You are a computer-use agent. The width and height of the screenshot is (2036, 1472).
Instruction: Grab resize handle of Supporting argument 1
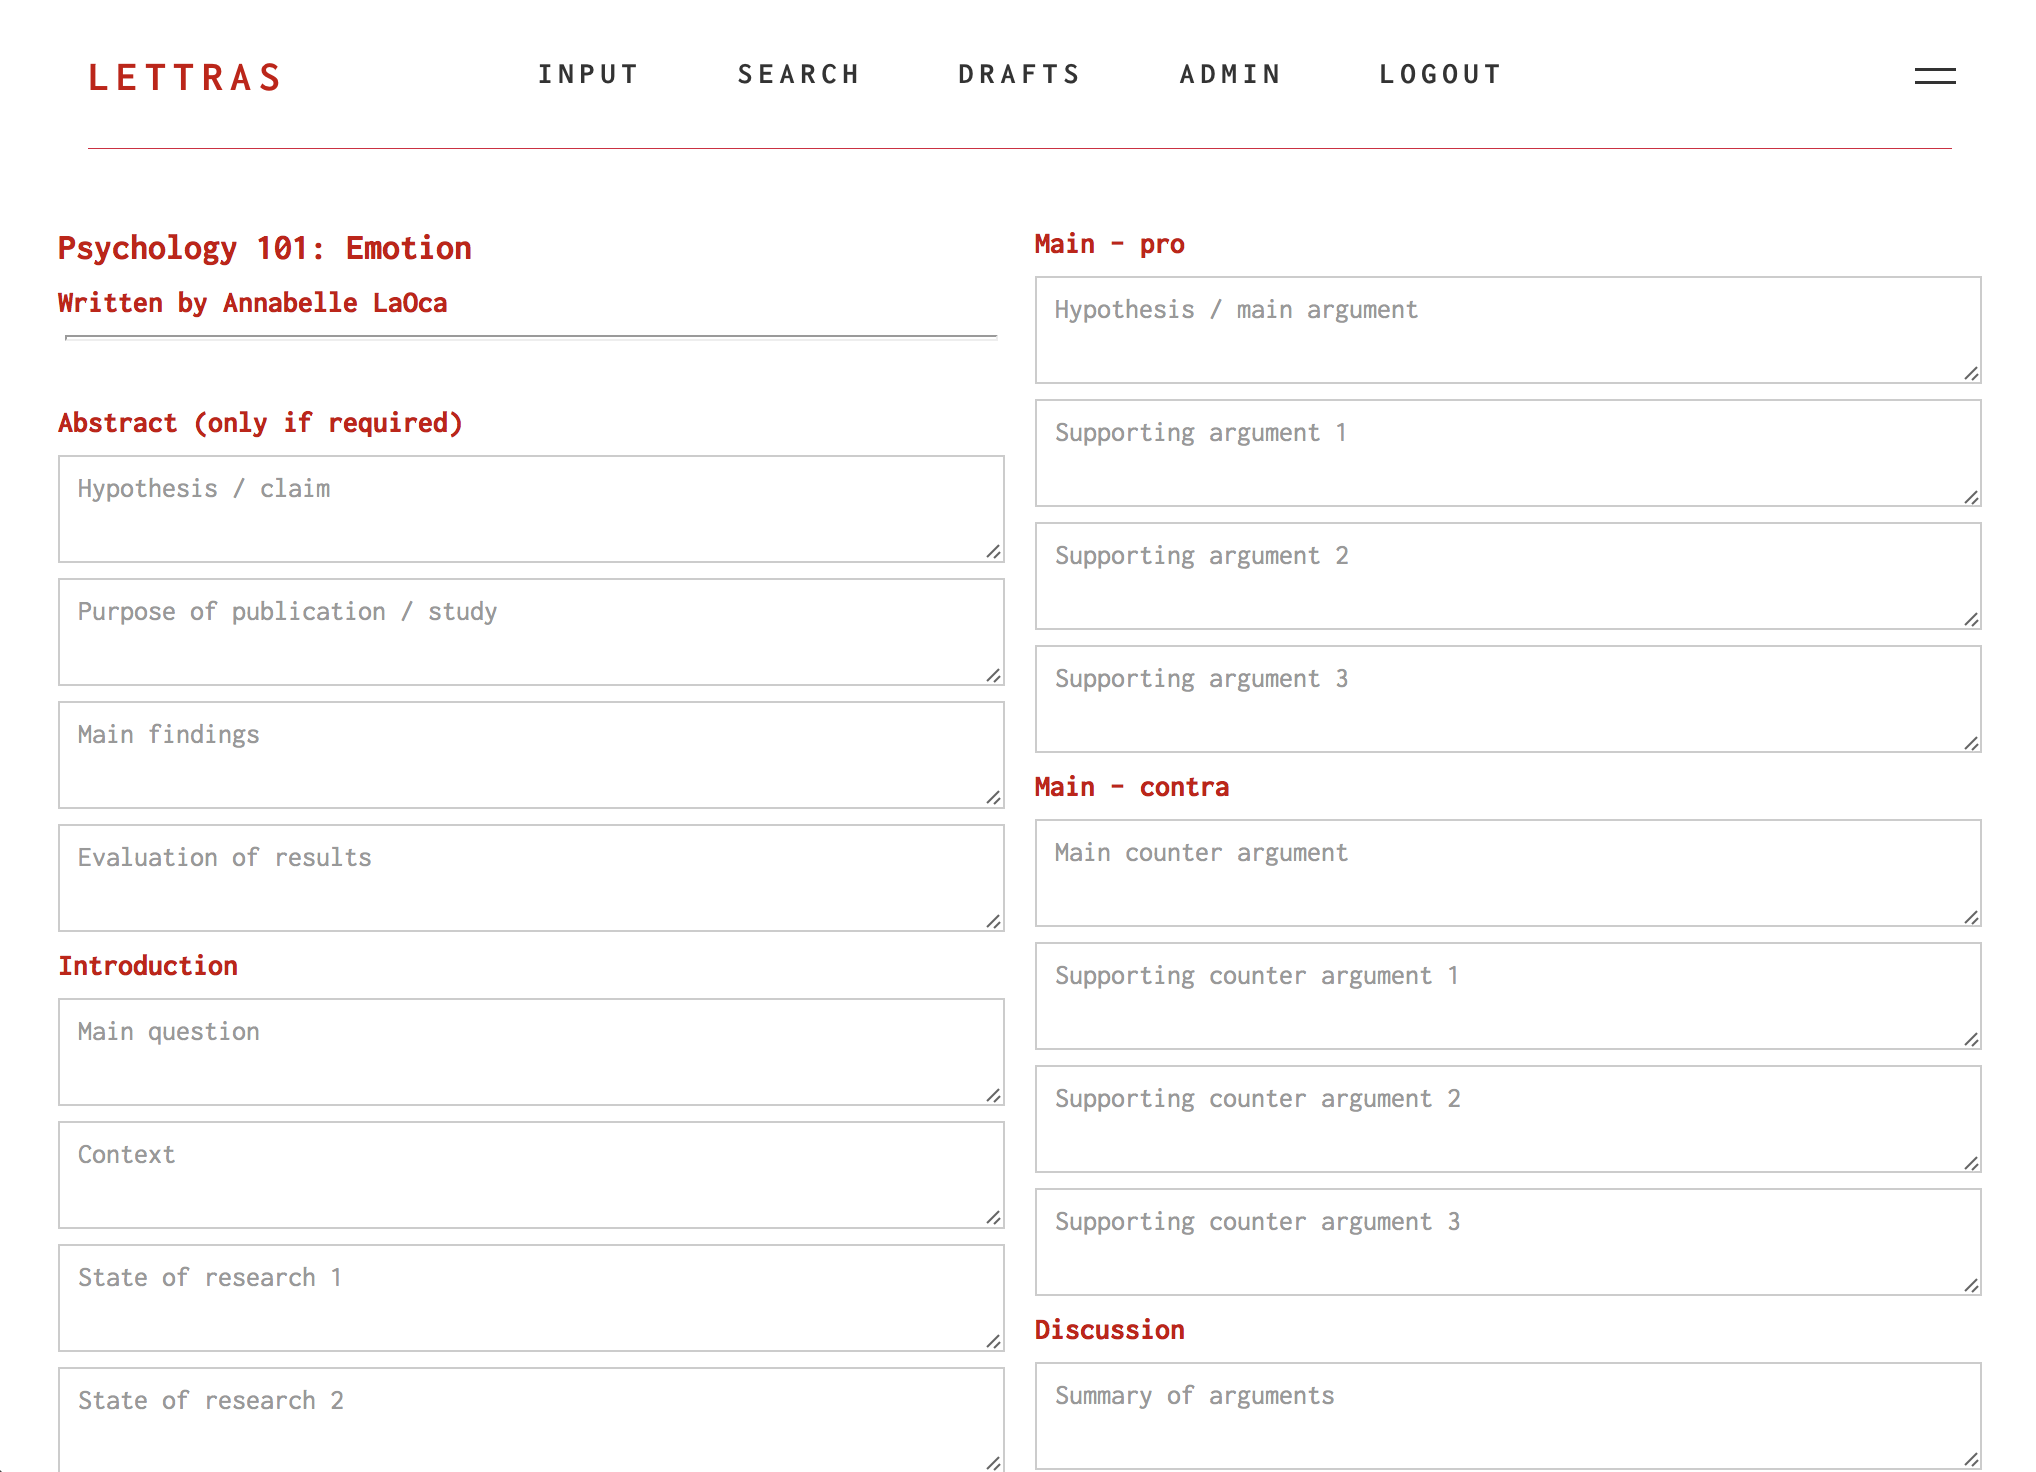click(1971, 497)
